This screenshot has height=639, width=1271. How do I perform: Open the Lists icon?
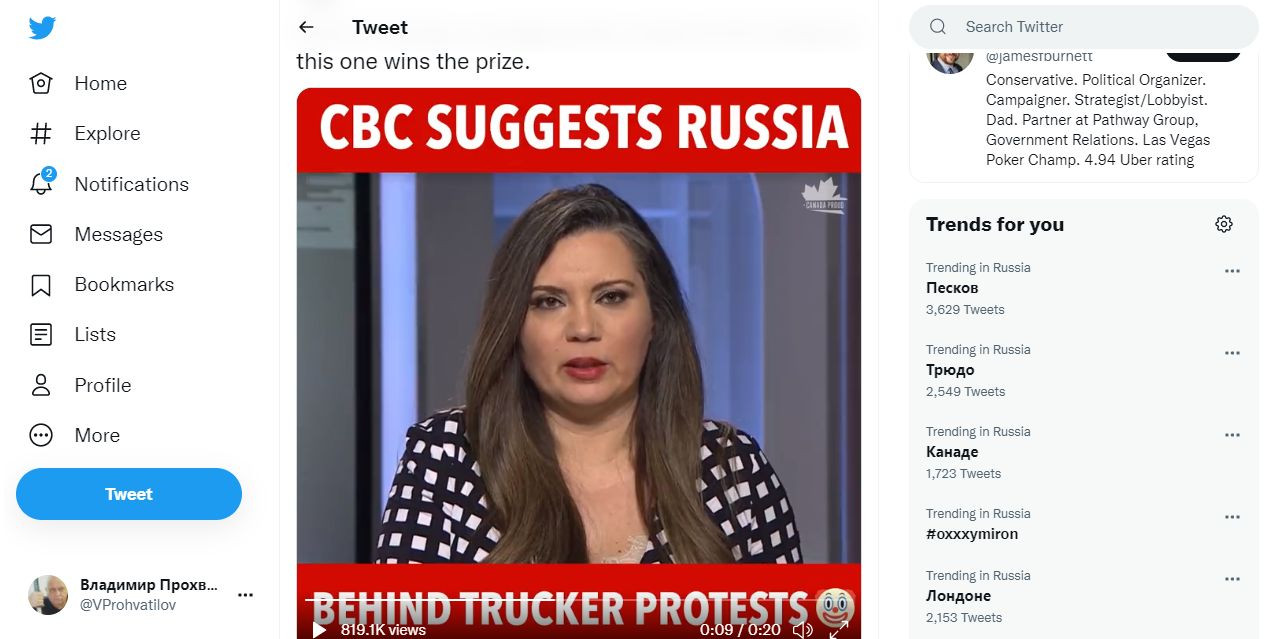(41, 335)
